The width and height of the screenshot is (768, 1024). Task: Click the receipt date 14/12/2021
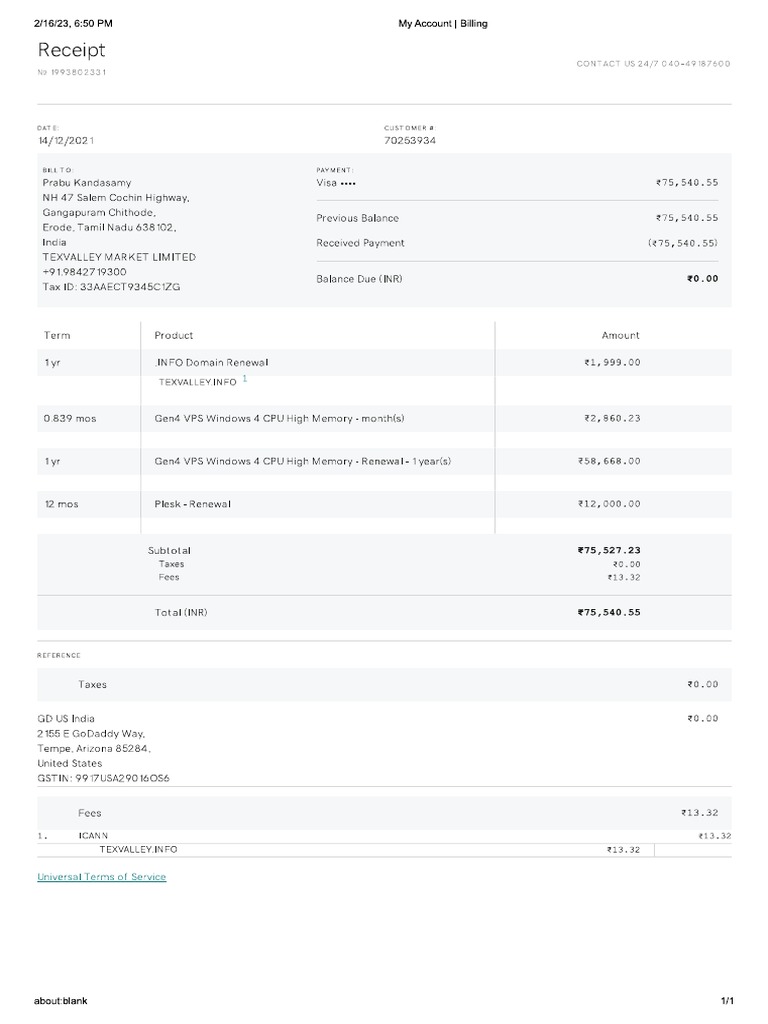67,141
